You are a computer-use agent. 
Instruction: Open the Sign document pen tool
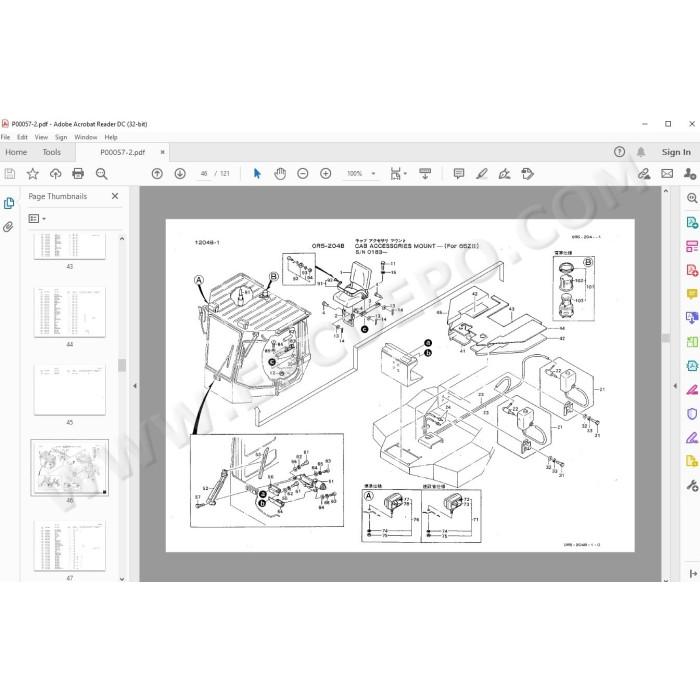coord(504,174)
